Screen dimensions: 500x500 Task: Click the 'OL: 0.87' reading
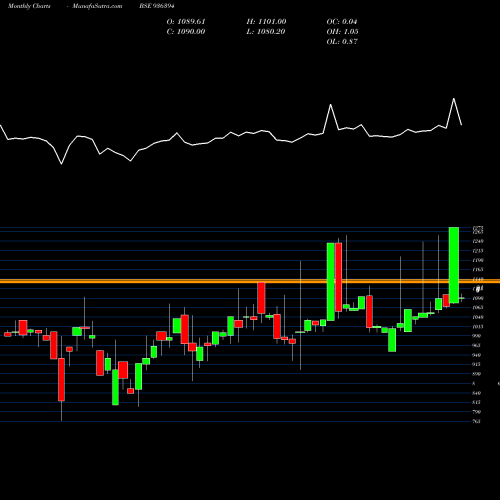click(x=342, y=42)
